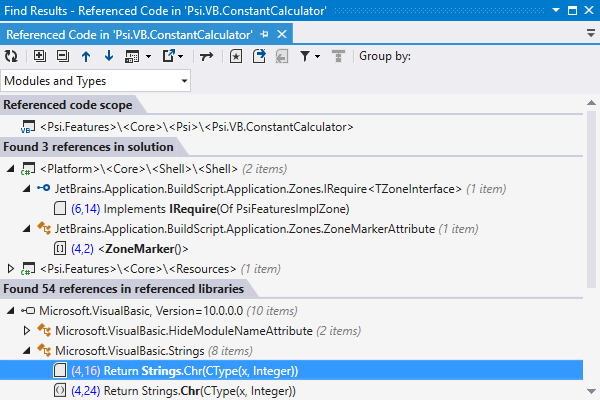This screenshot has height=400, width=600.
Task: Click the Refresh results icon
Action: click(11, 57)
